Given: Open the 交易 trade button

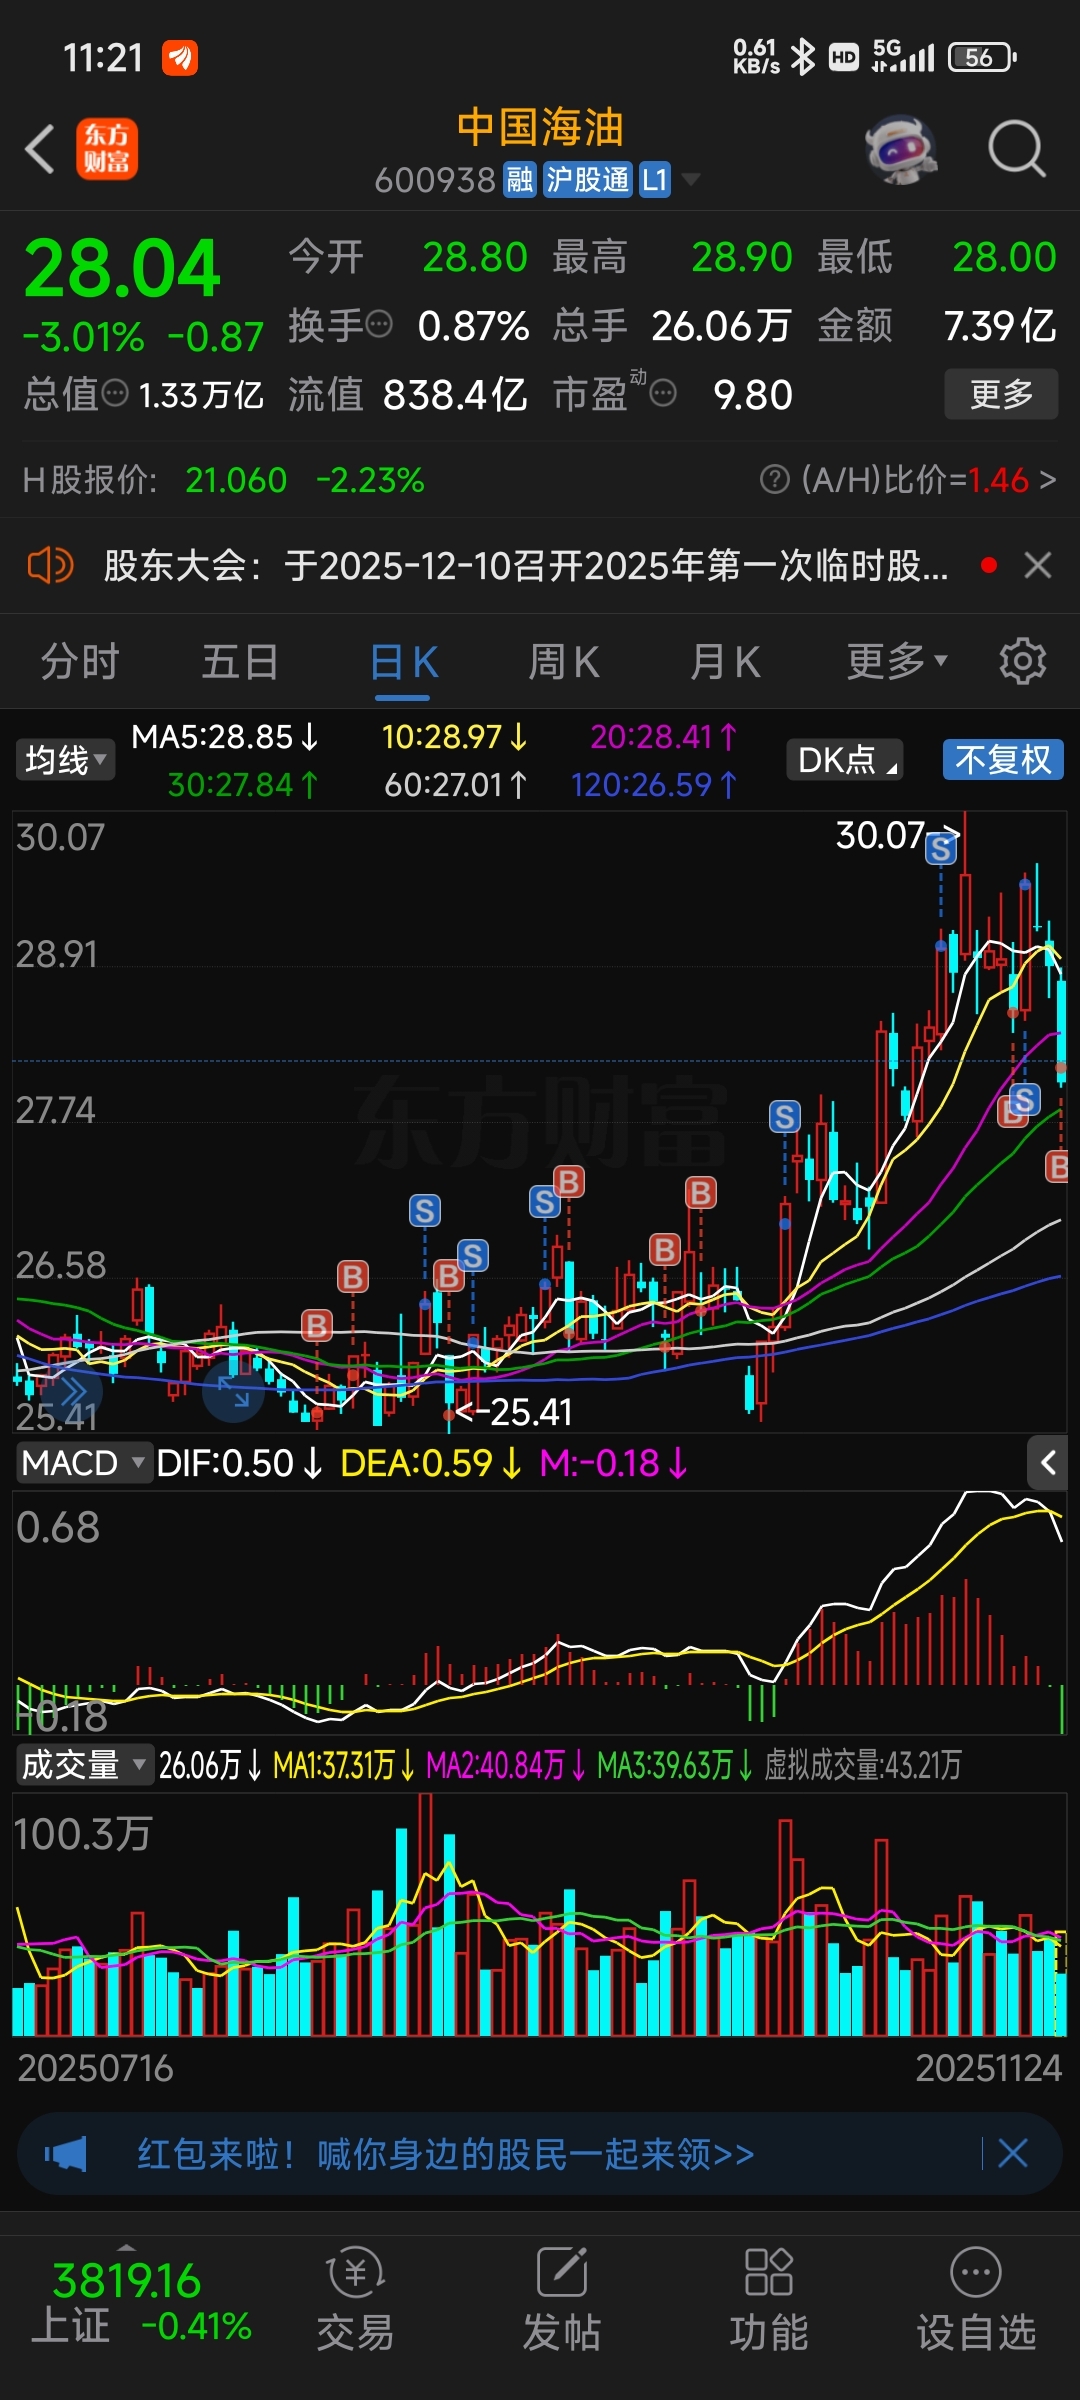Looking at the screenshot, I should (355, 2300).
